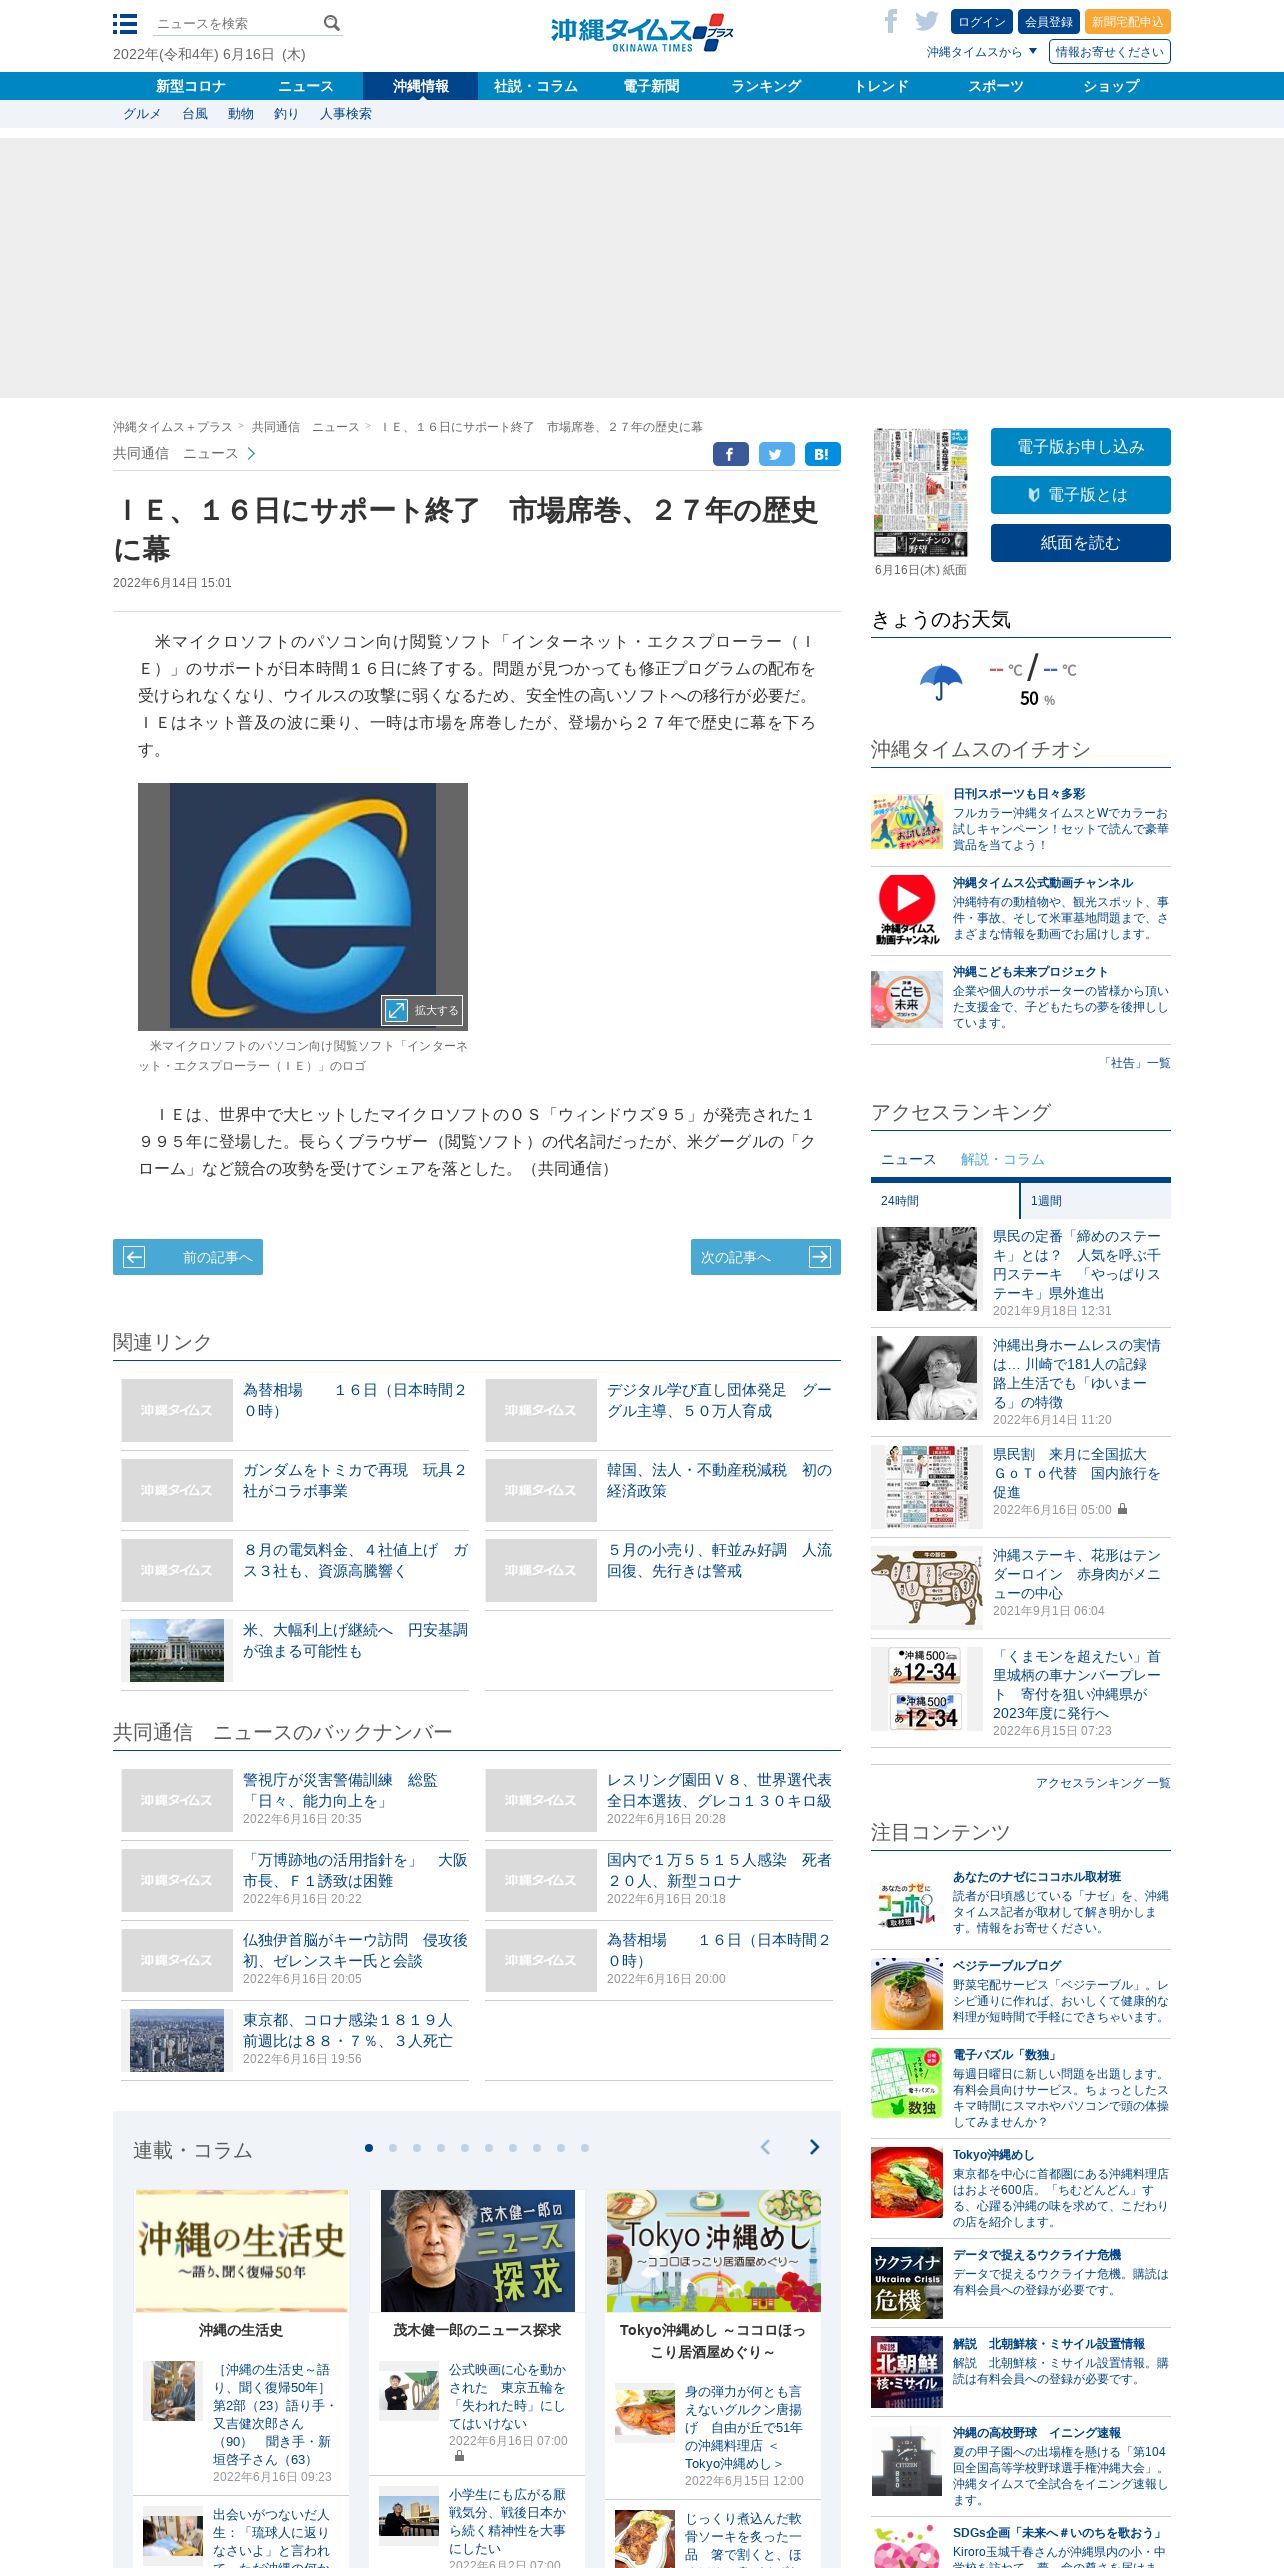Open the hamburger menu icon

[125, 24]
